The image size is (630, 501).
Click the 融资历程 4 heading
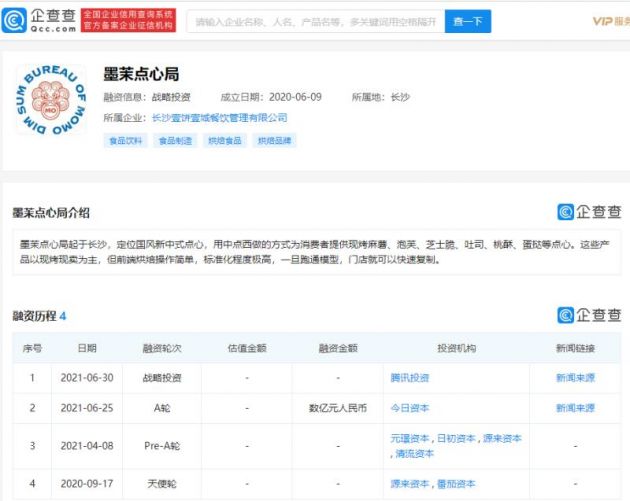[39, 316]
